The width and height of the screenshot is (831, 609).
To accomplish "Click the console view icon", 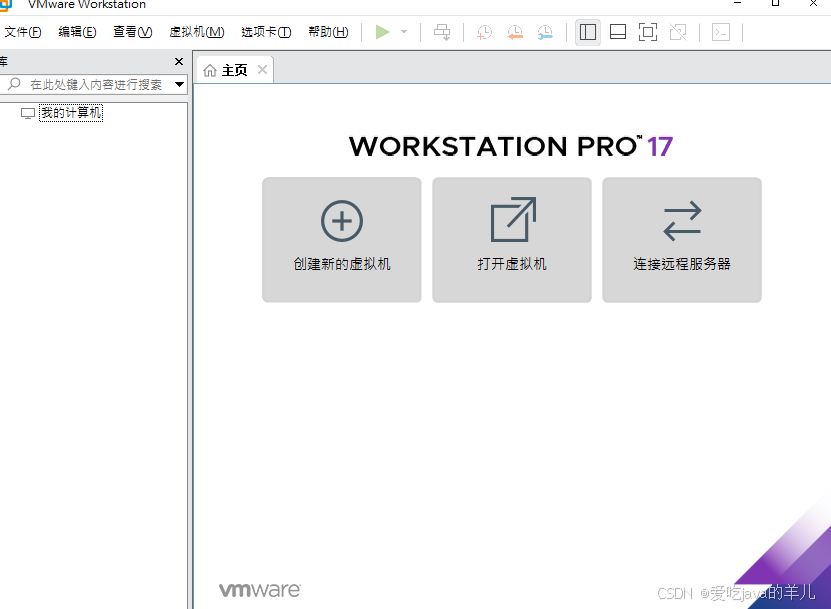I will 721,32.
